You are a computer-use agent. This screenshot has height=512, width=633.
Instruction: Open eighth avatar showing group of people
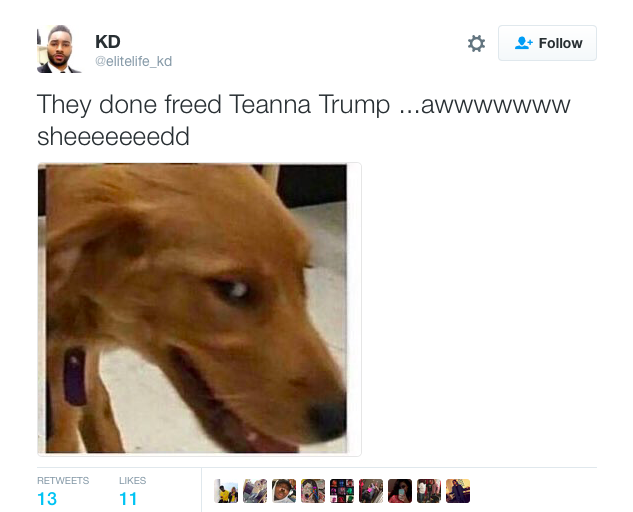(x=429, y=491)
